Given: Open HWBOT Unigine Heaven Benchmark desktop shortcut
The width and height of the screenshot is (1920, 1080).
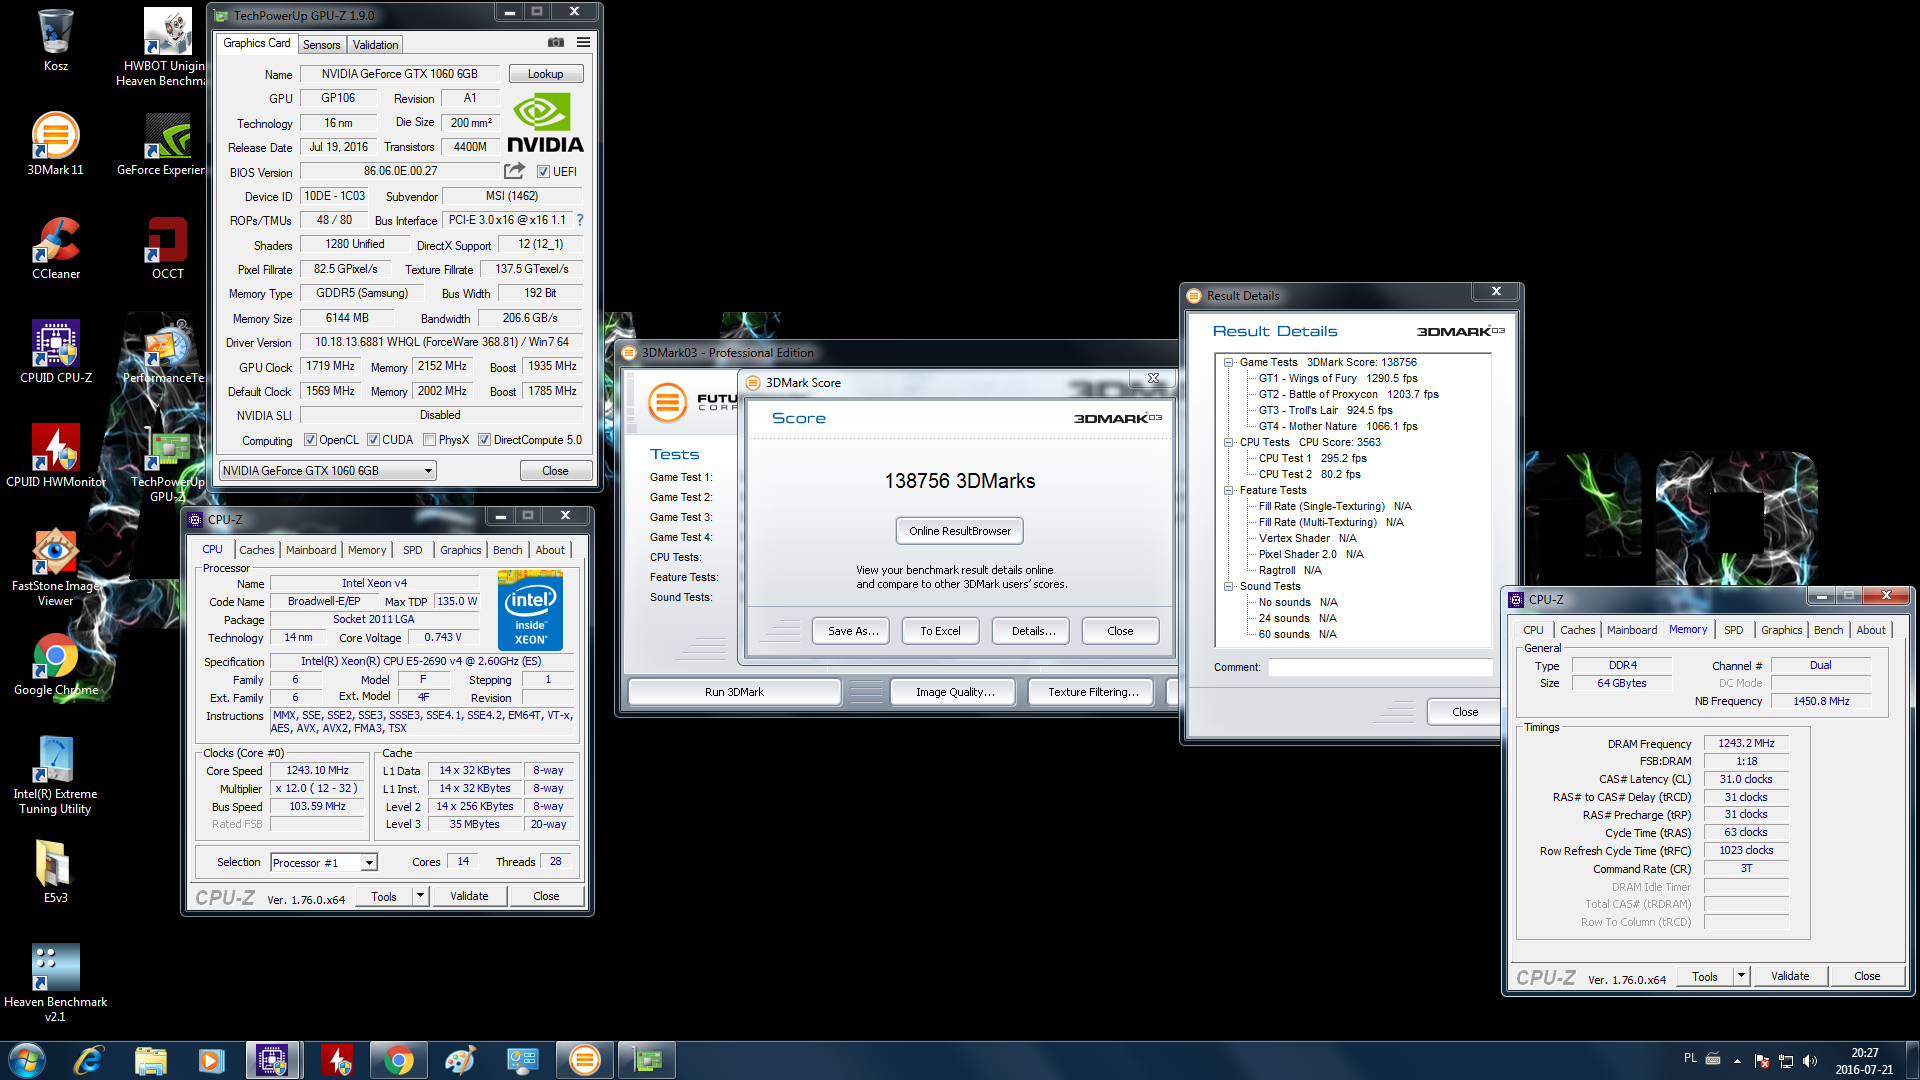Looking at the screenshot, I should coord(166,45).
